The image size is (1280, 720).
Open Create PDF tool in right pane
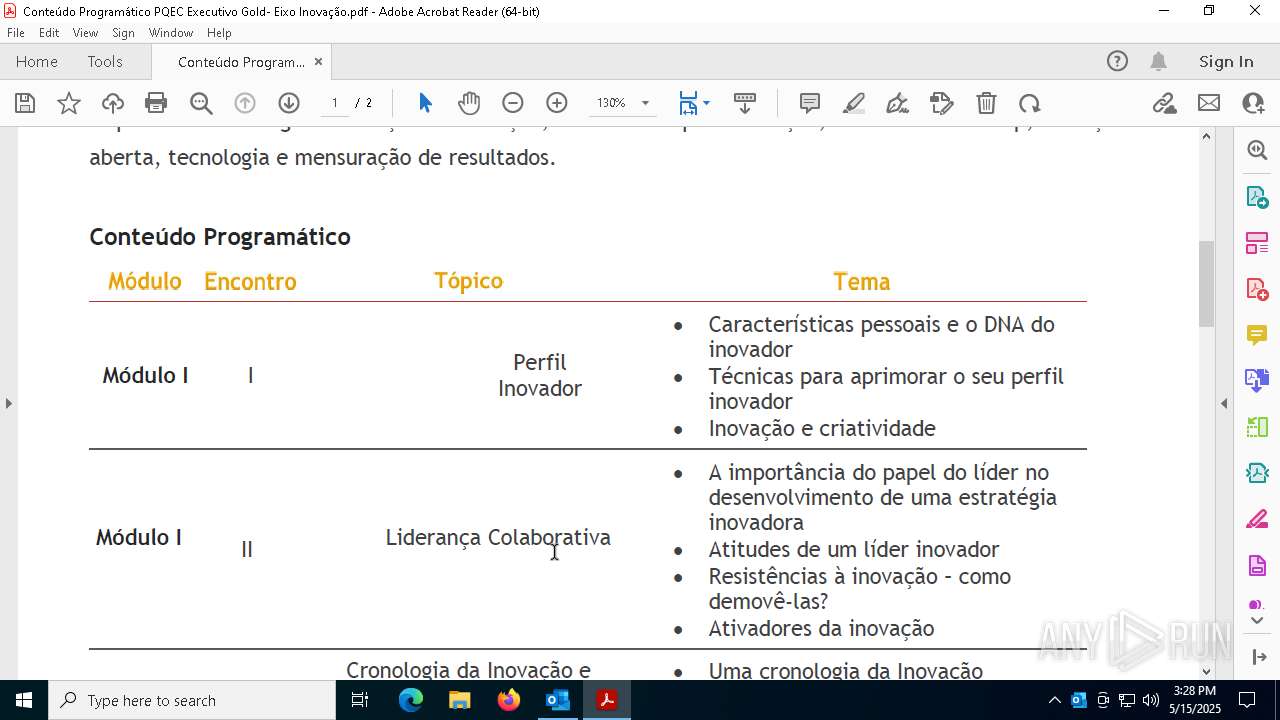click(x=1257, y=288)
